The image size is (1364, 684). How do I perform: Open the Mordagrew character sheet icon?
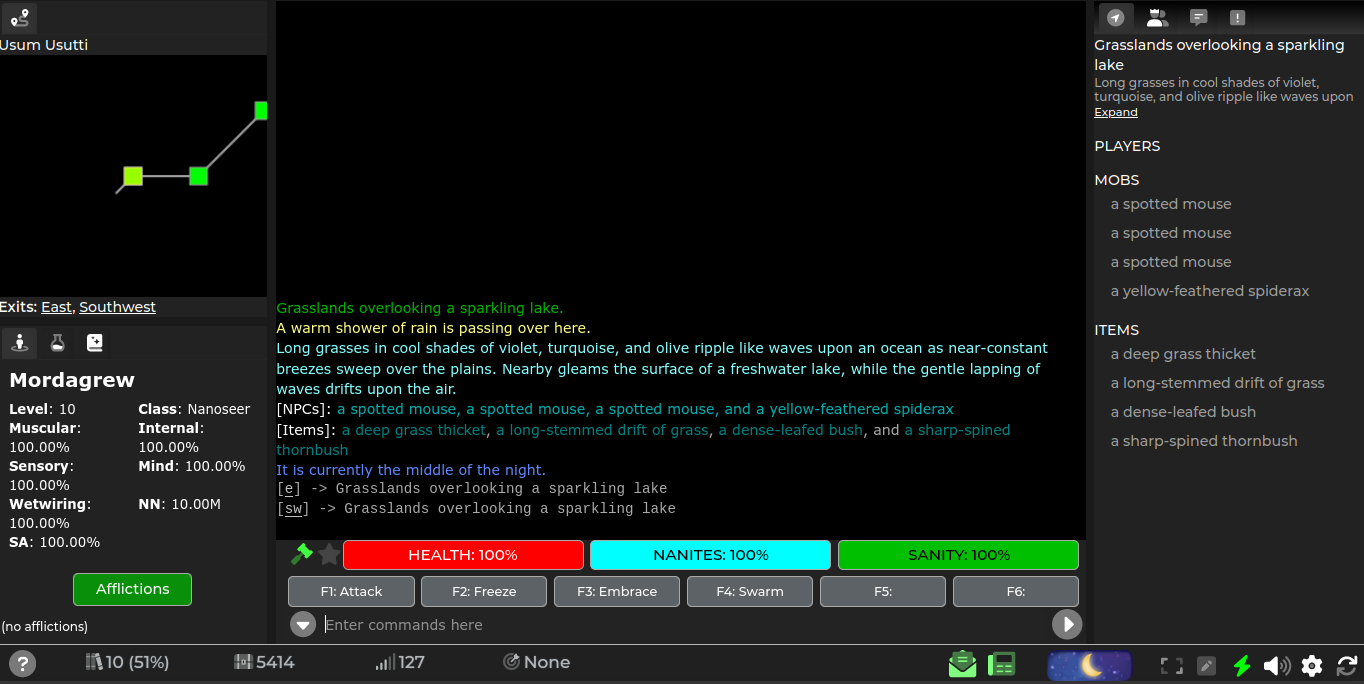19,343
